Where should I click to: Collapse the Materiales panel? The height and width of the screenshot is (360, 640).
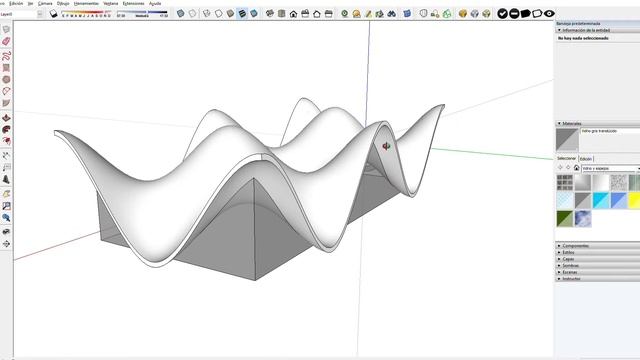point(559,123)
